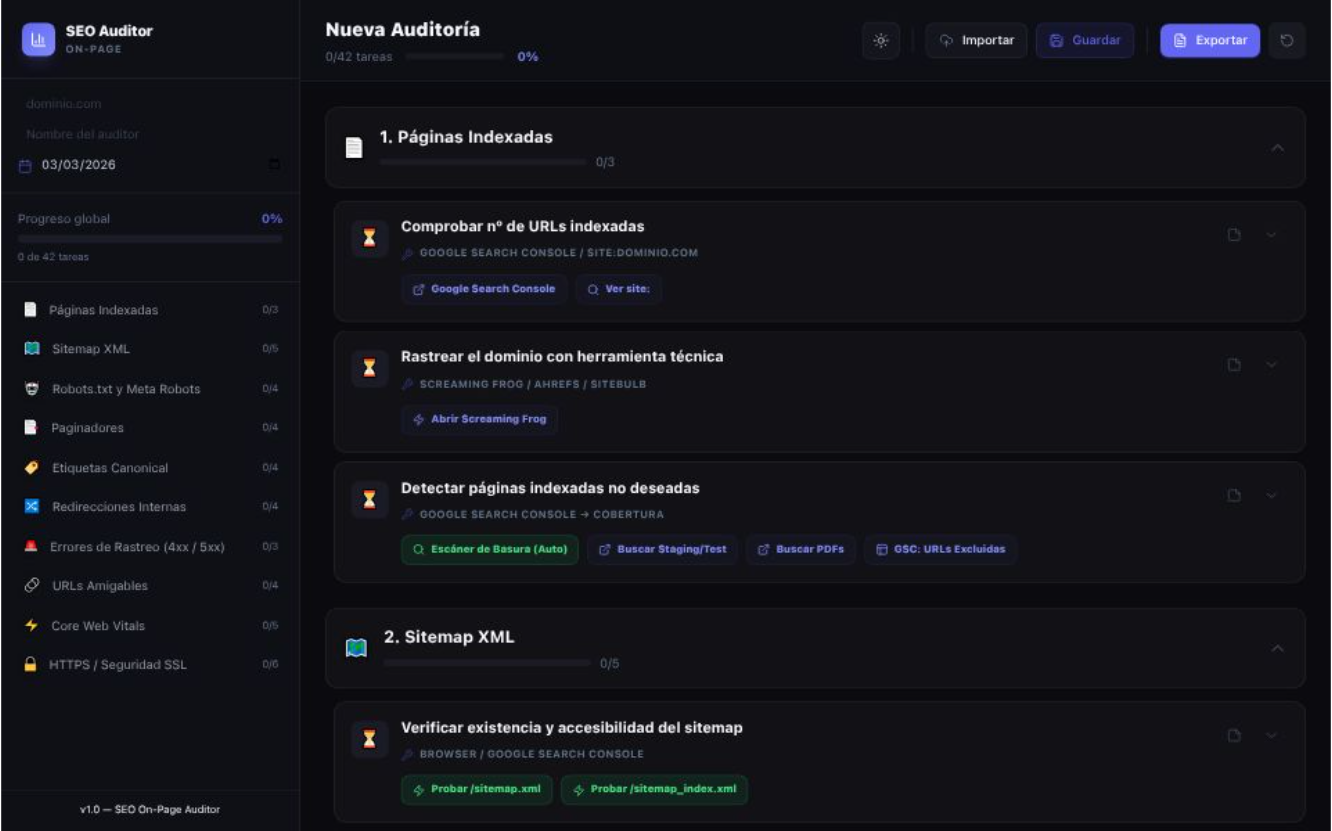
Task: Toggle hourglass status of Rastrear el dominio task
Action: 369,369
